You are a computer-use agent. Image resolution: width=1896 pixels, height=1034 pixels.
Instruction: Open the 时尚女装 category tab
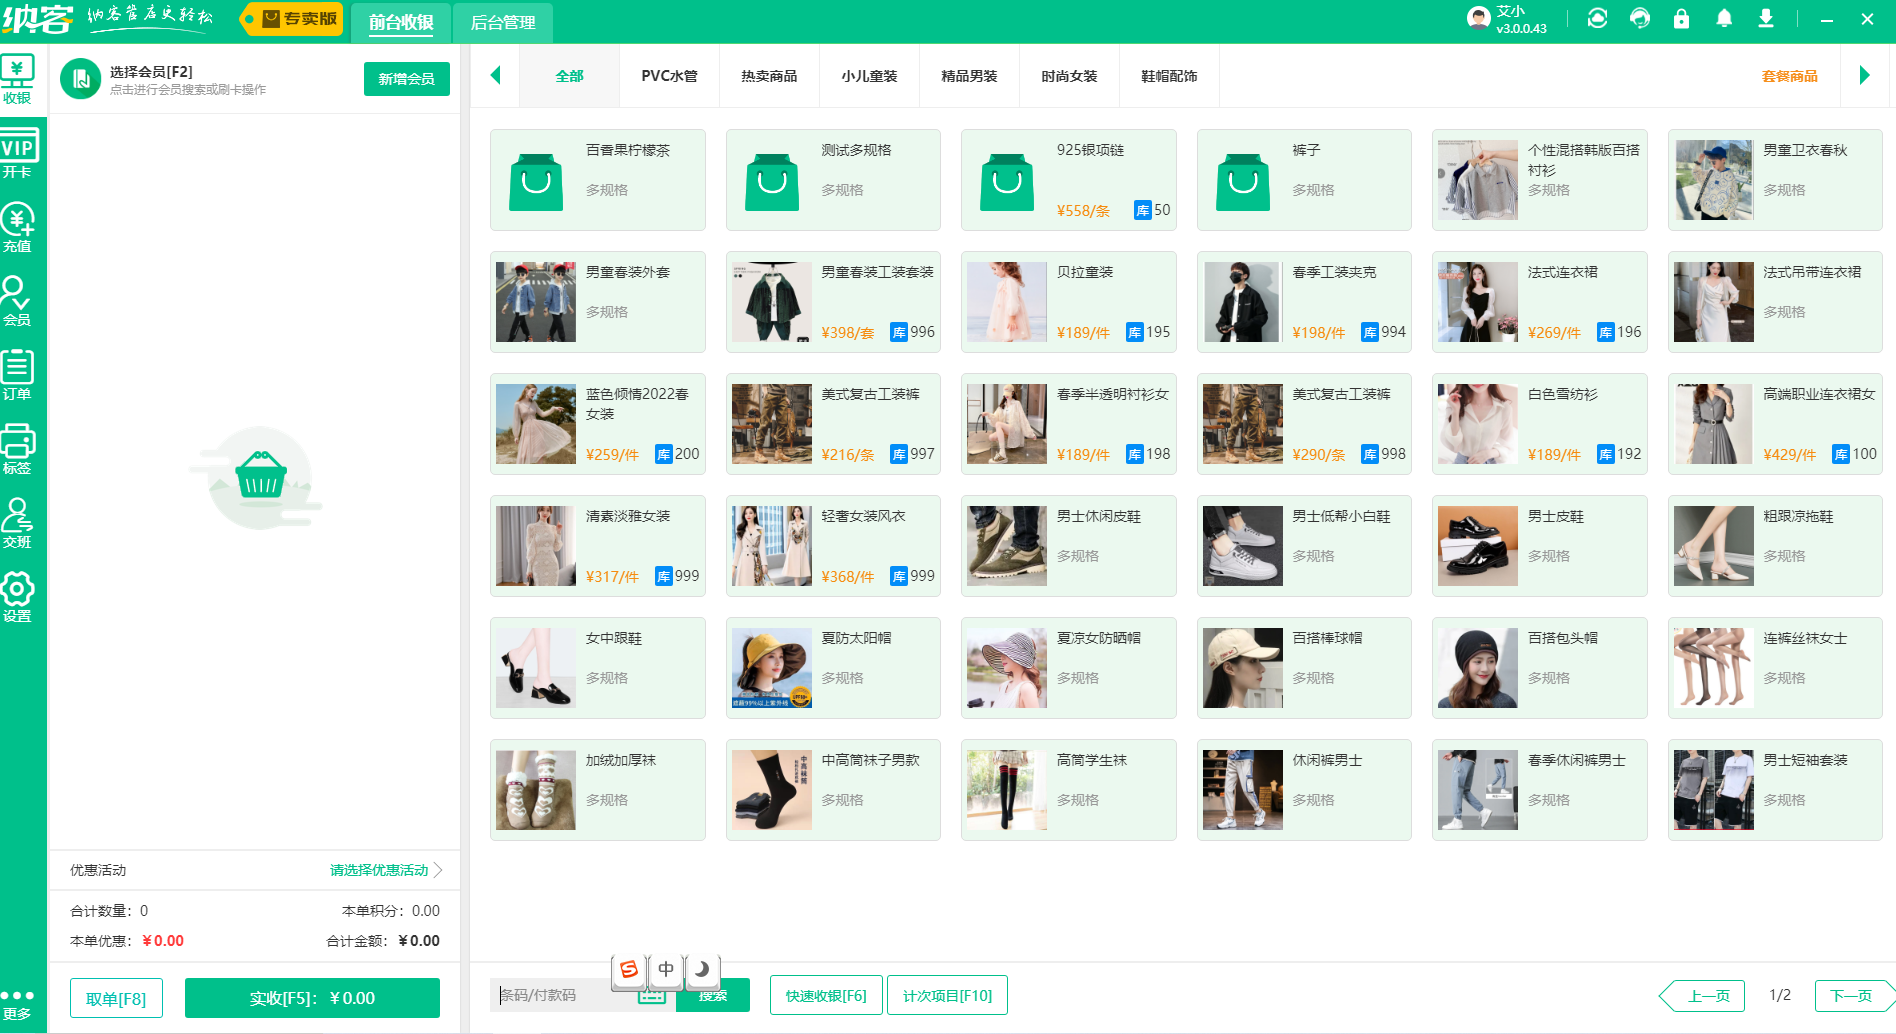(x=1068, y=75)
